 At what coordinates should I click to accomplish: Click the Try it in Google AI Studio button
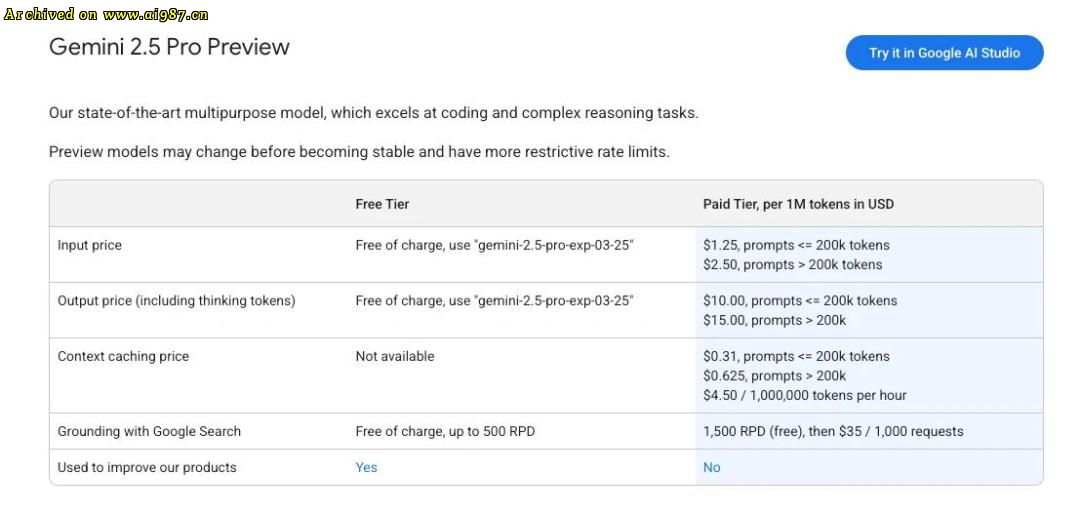(944, 53)
